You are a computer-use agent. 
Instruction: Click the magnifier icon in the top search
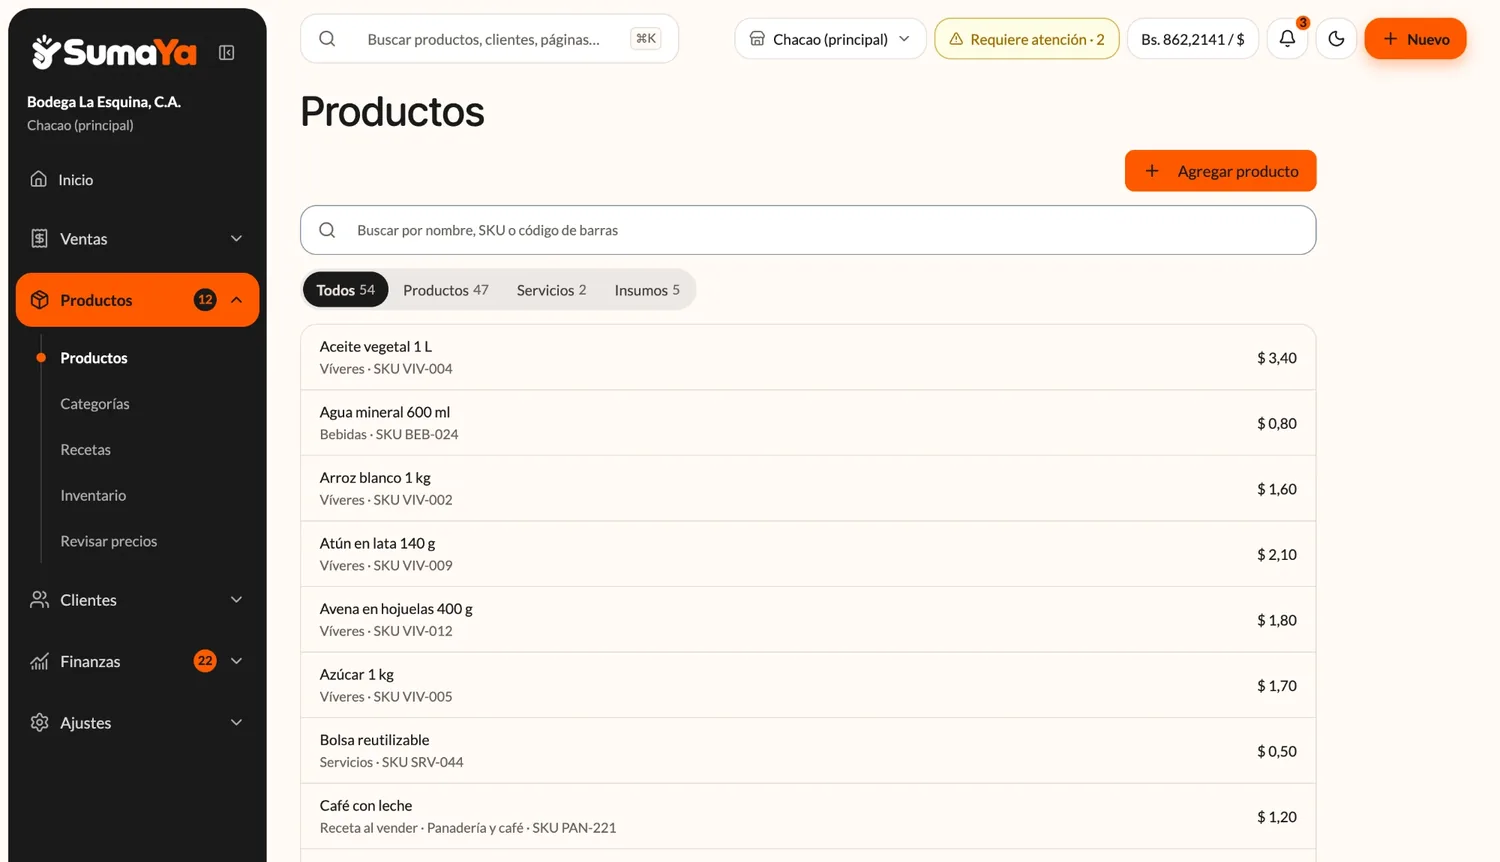327,39
